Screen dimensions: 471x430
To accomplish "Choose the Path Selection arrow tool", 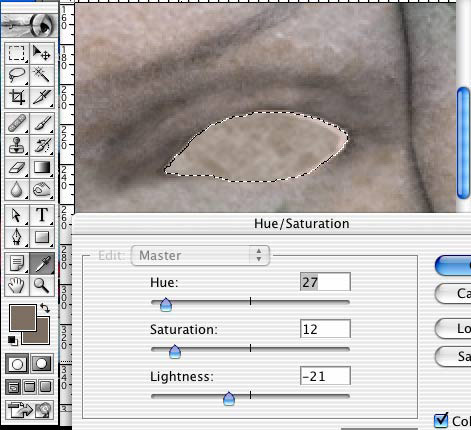I will 17,215.
